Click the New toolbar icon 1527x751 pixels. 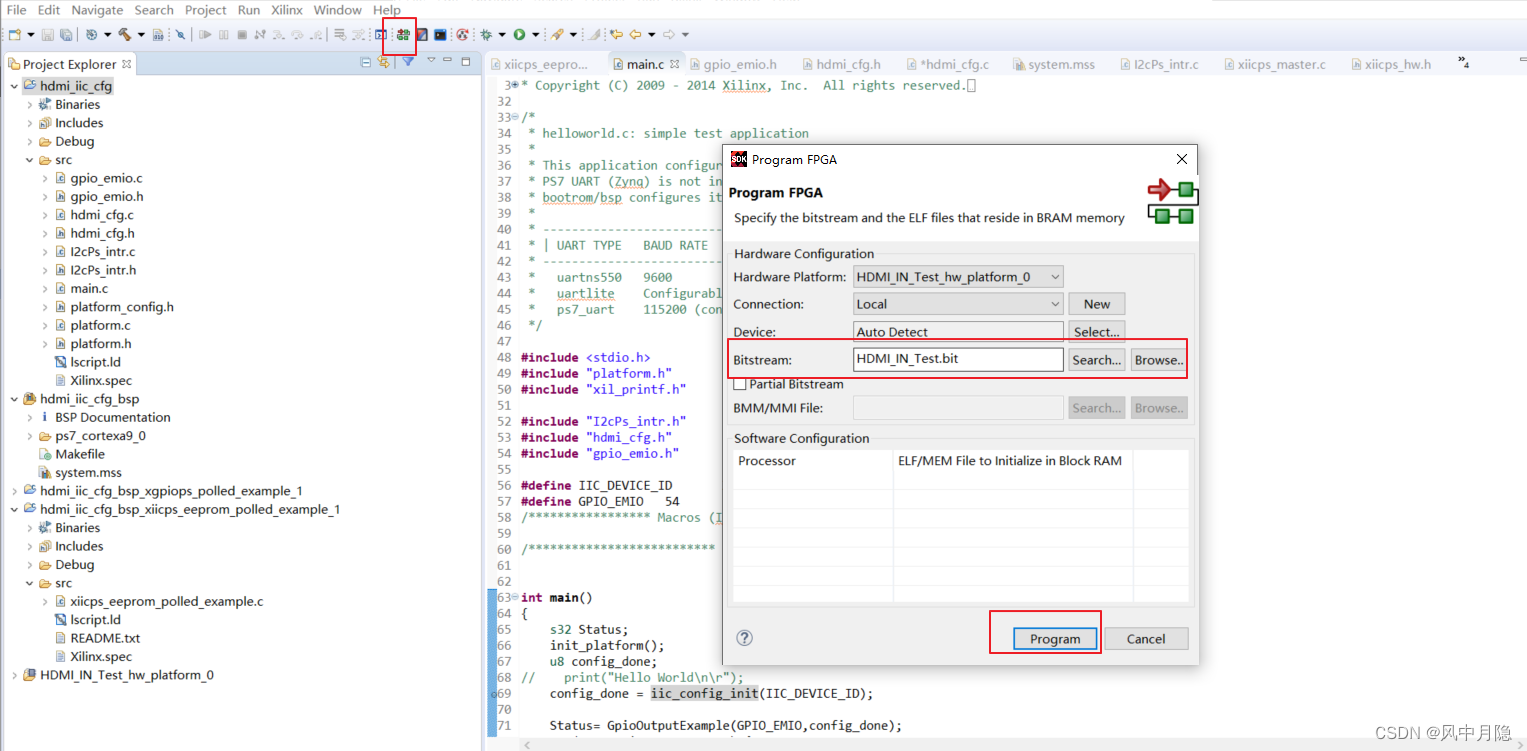click(15, 34)
